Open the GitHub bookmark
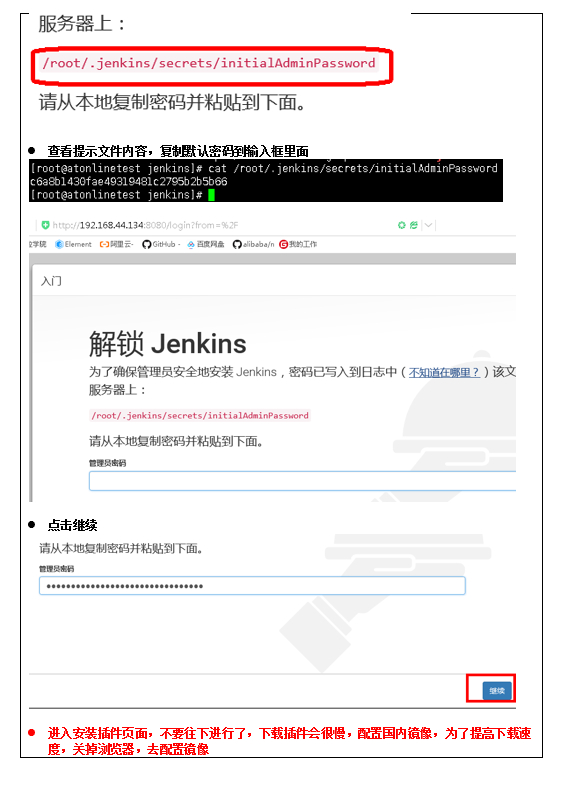Image resolution: width=572 pixels, height=793 pixels. 160,244
